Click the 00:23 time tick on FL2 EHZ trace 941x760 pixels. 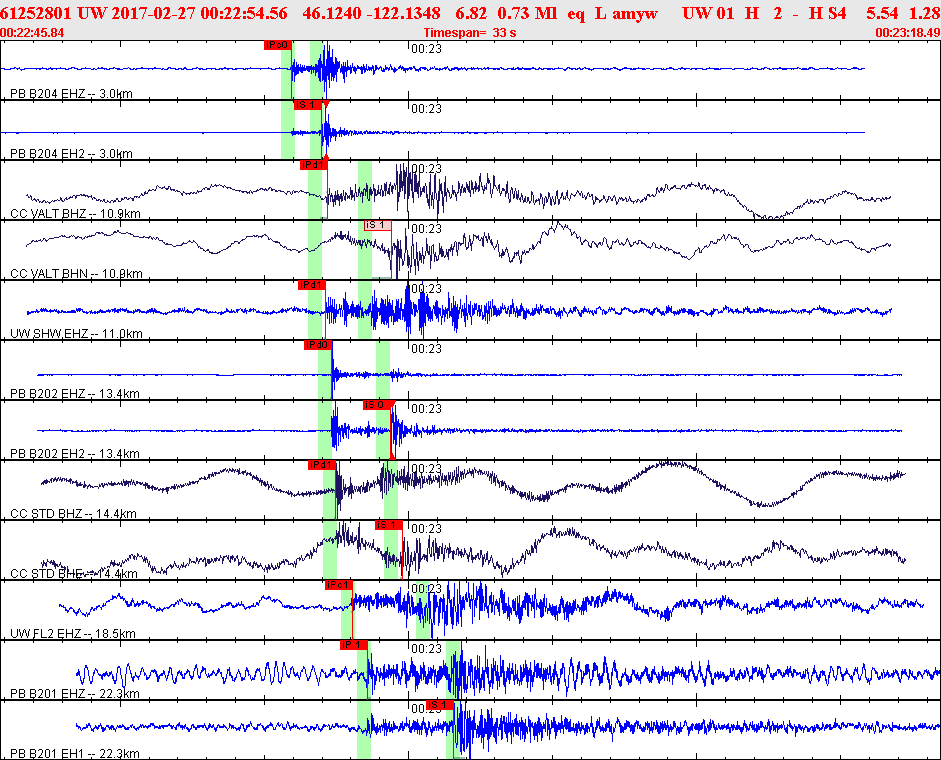pyautogui.click(x=426, y=589)
